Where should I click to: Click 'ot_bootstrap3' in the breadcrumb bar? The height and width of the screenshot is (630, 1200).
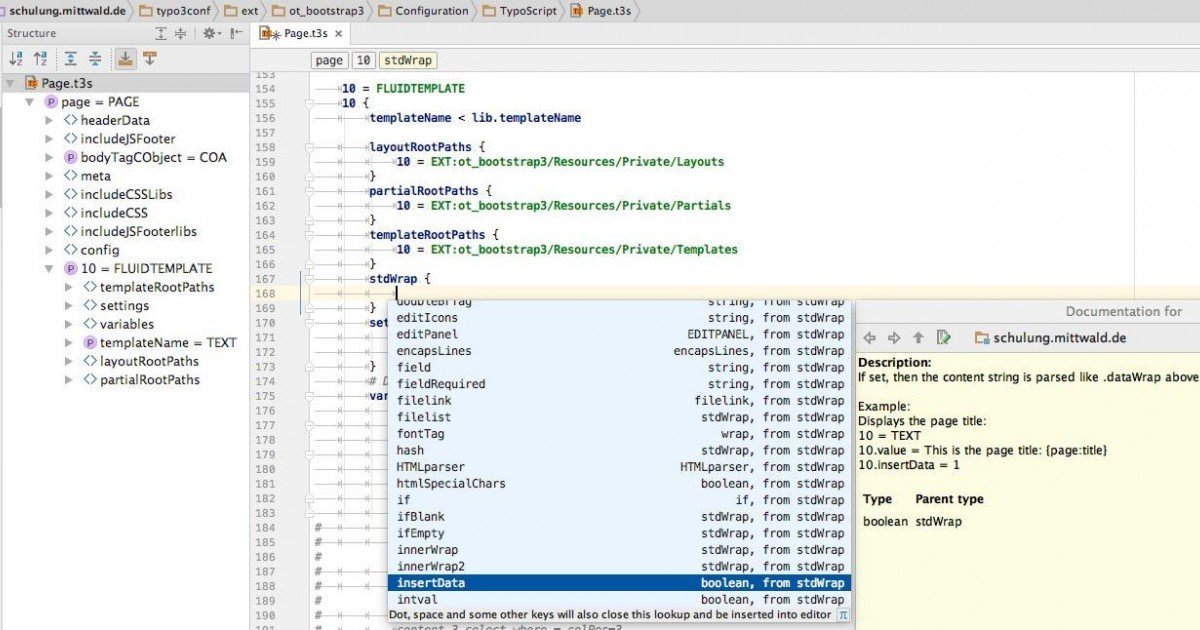[325, 10]
